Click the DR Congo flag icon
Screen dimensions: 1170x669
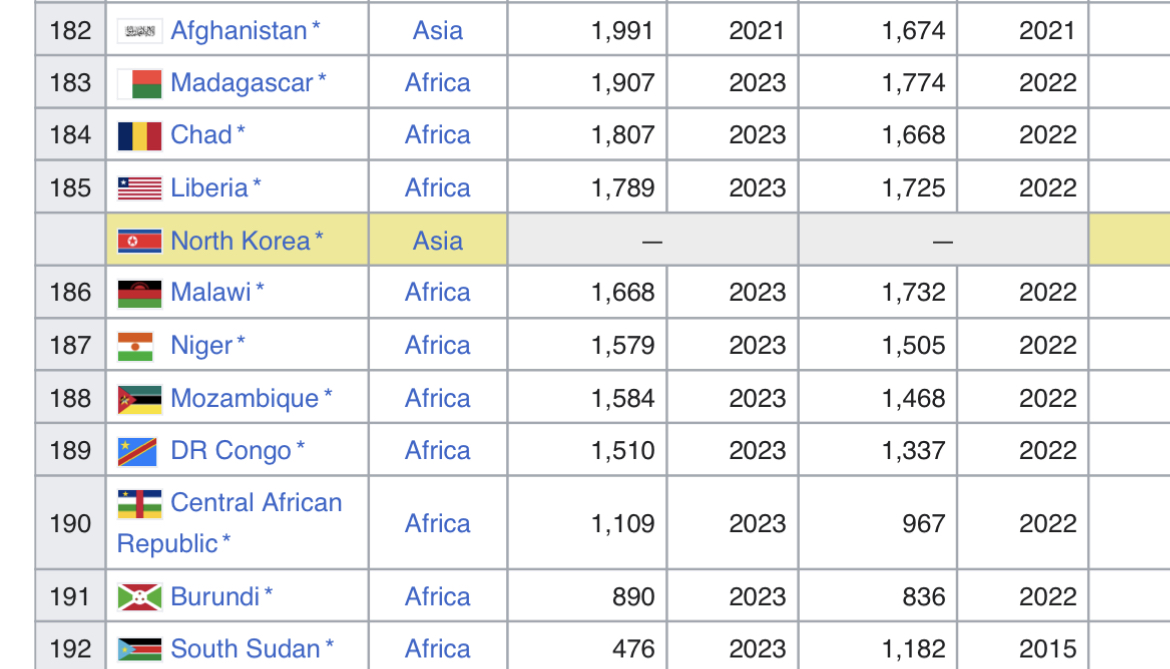pyautogui.click(x=137, y=451)
